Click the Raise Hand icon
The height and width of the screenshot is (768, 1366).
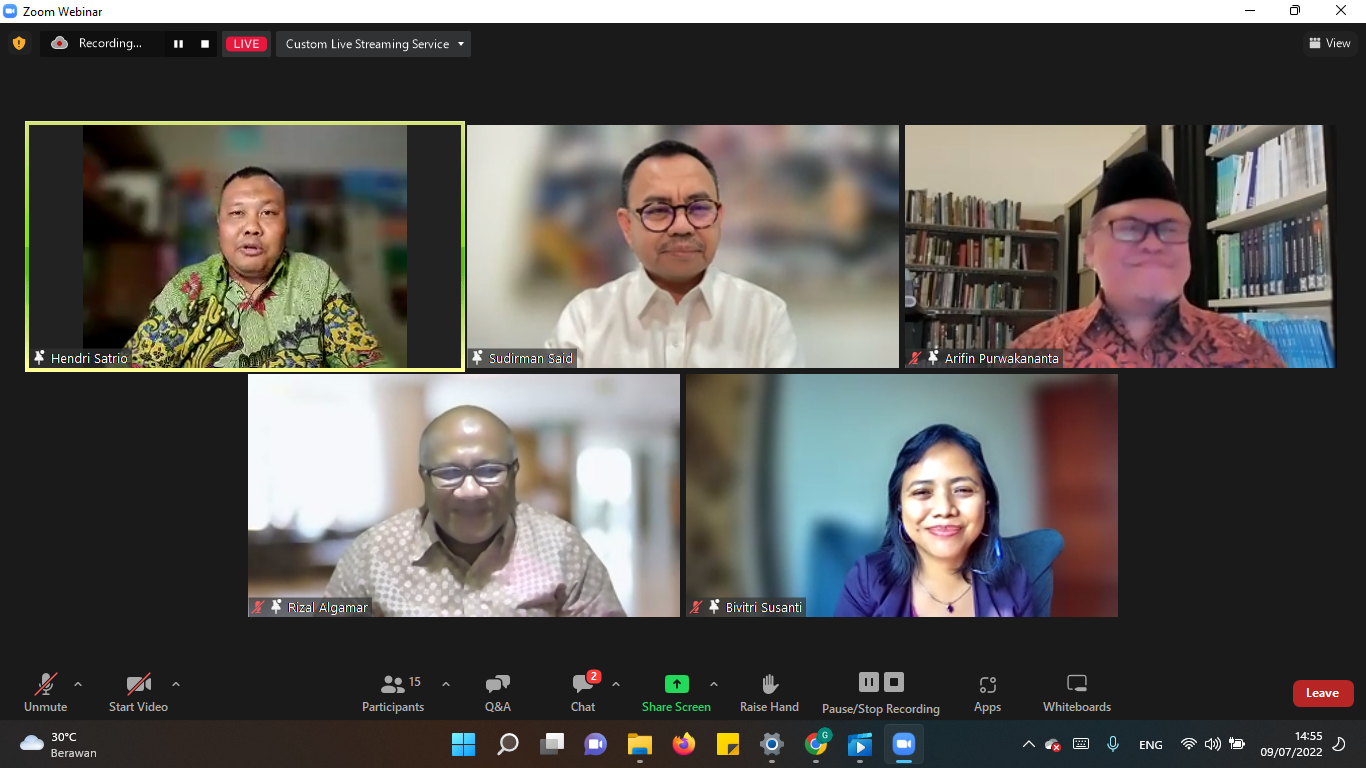[x=770, y=684]
